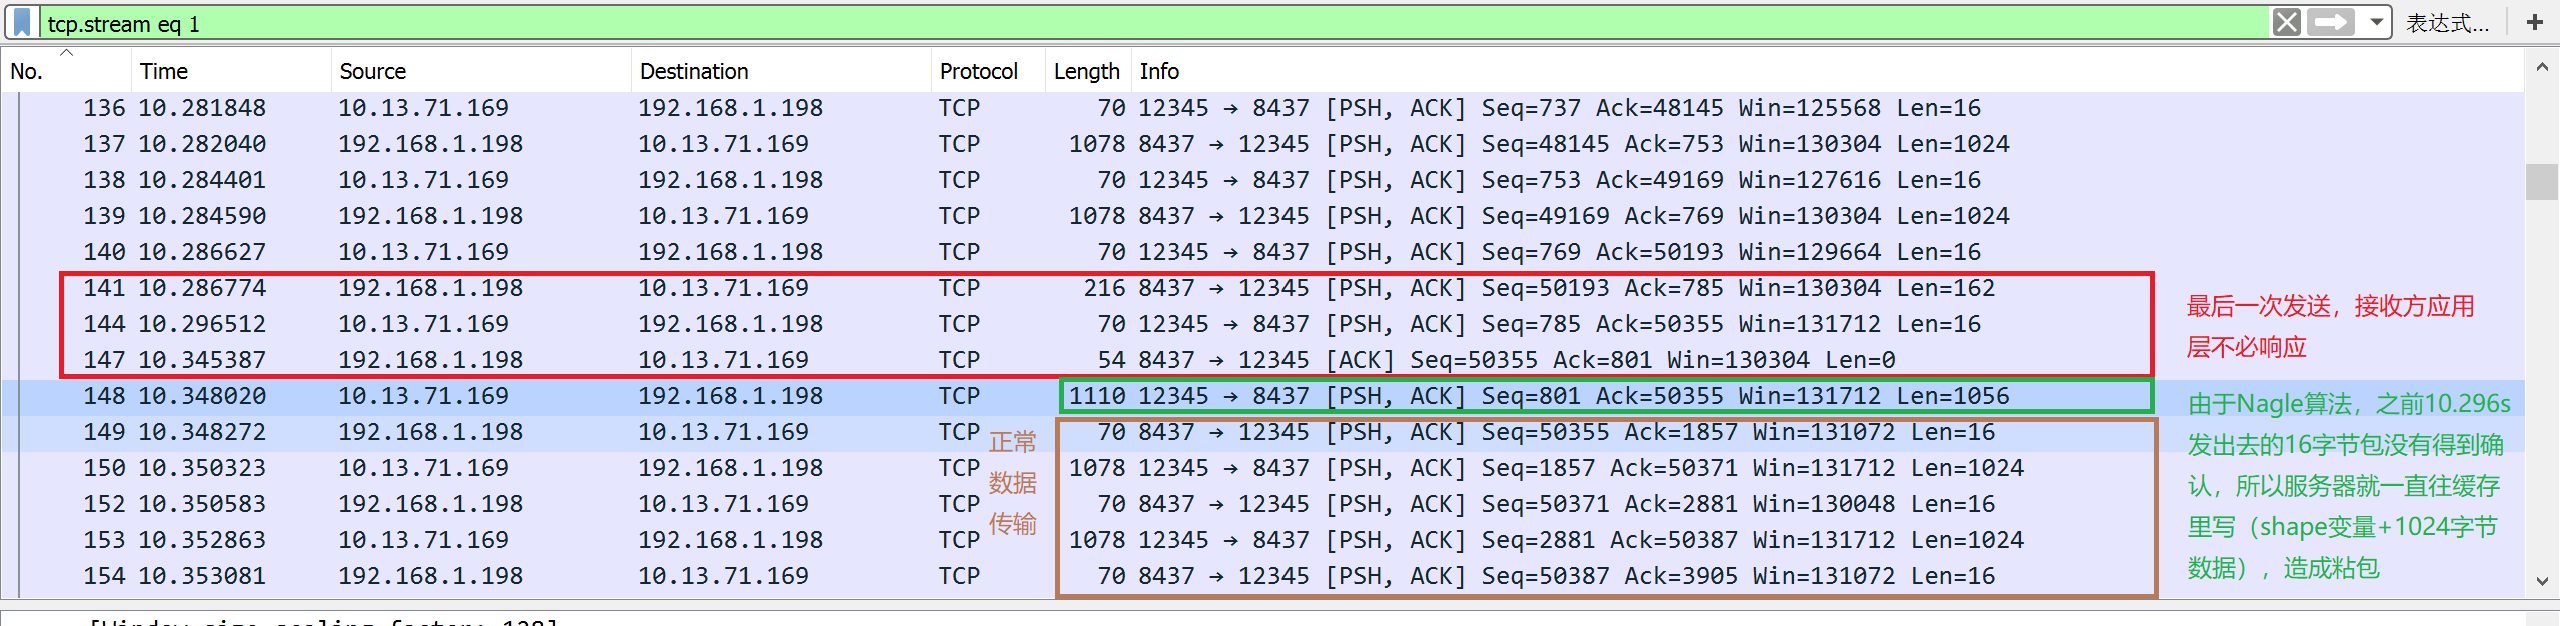The image size is (2560, 626).
Task: Select packet 140 at time 10.286627
Action: (1262, 252)
